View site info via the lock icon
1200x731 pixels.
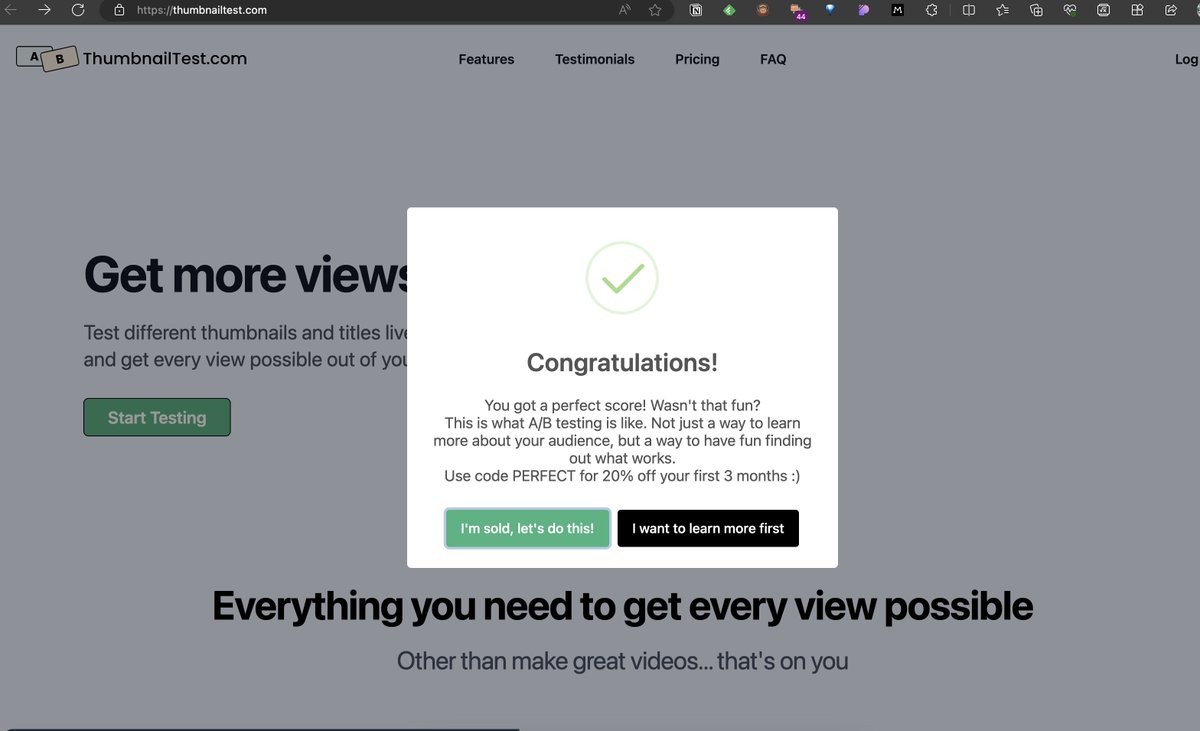[x=119, y=10]
